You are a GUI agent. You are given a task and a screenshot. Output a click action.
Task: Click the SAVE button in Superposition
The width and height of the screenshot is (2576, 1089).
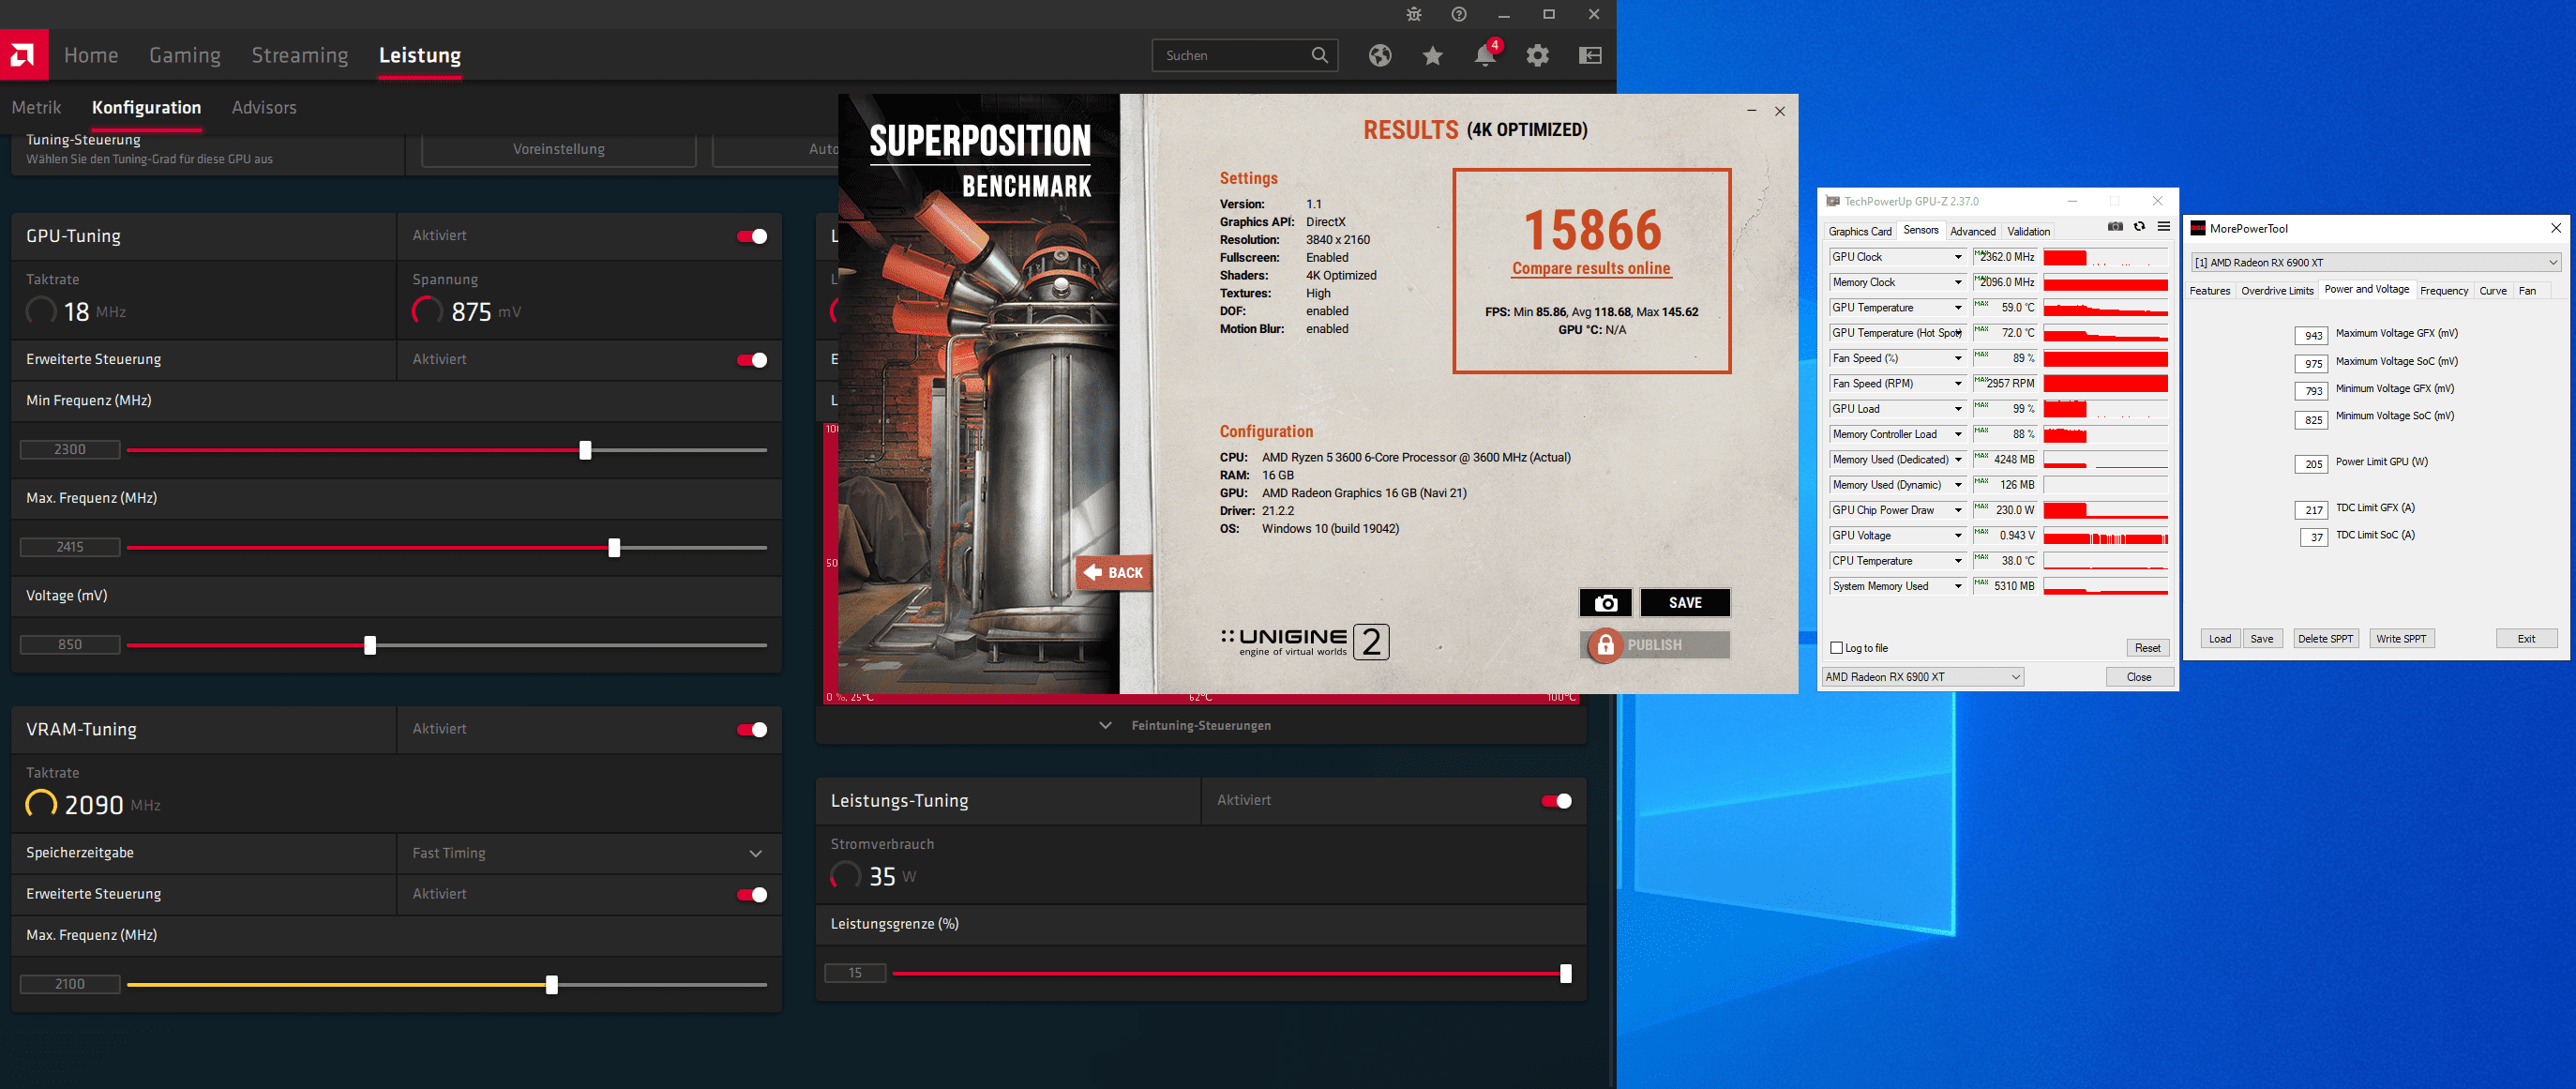tap(1685, 603)
